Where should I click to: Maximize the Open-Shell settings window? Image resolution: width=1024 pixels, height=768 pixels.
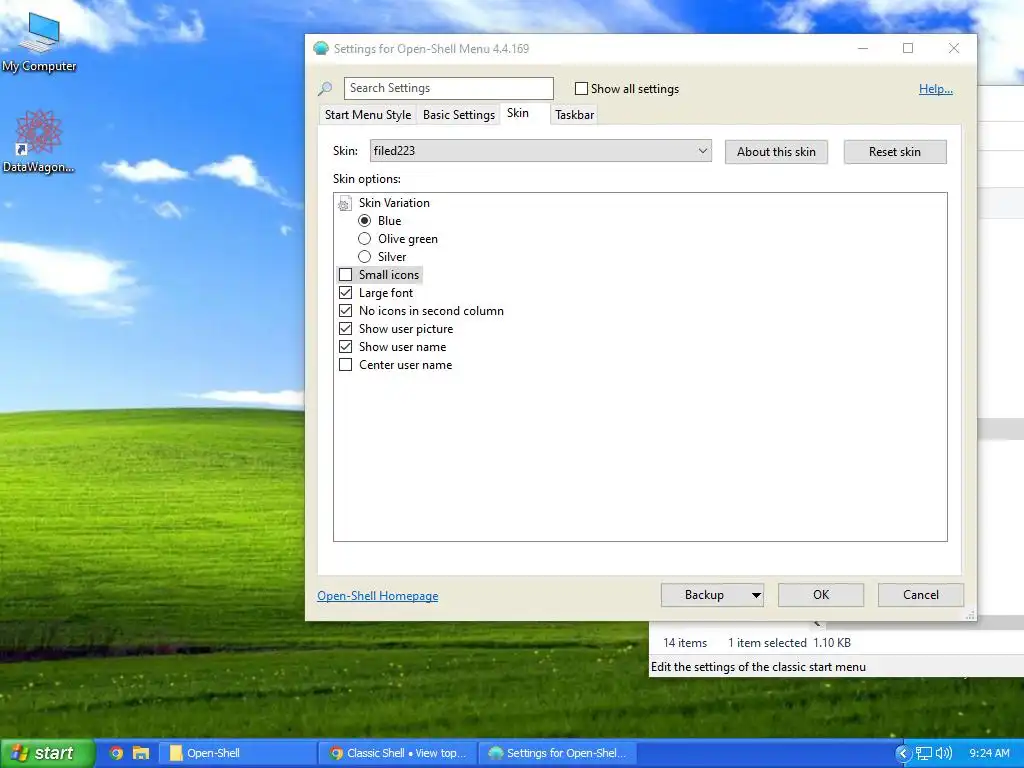908,48
